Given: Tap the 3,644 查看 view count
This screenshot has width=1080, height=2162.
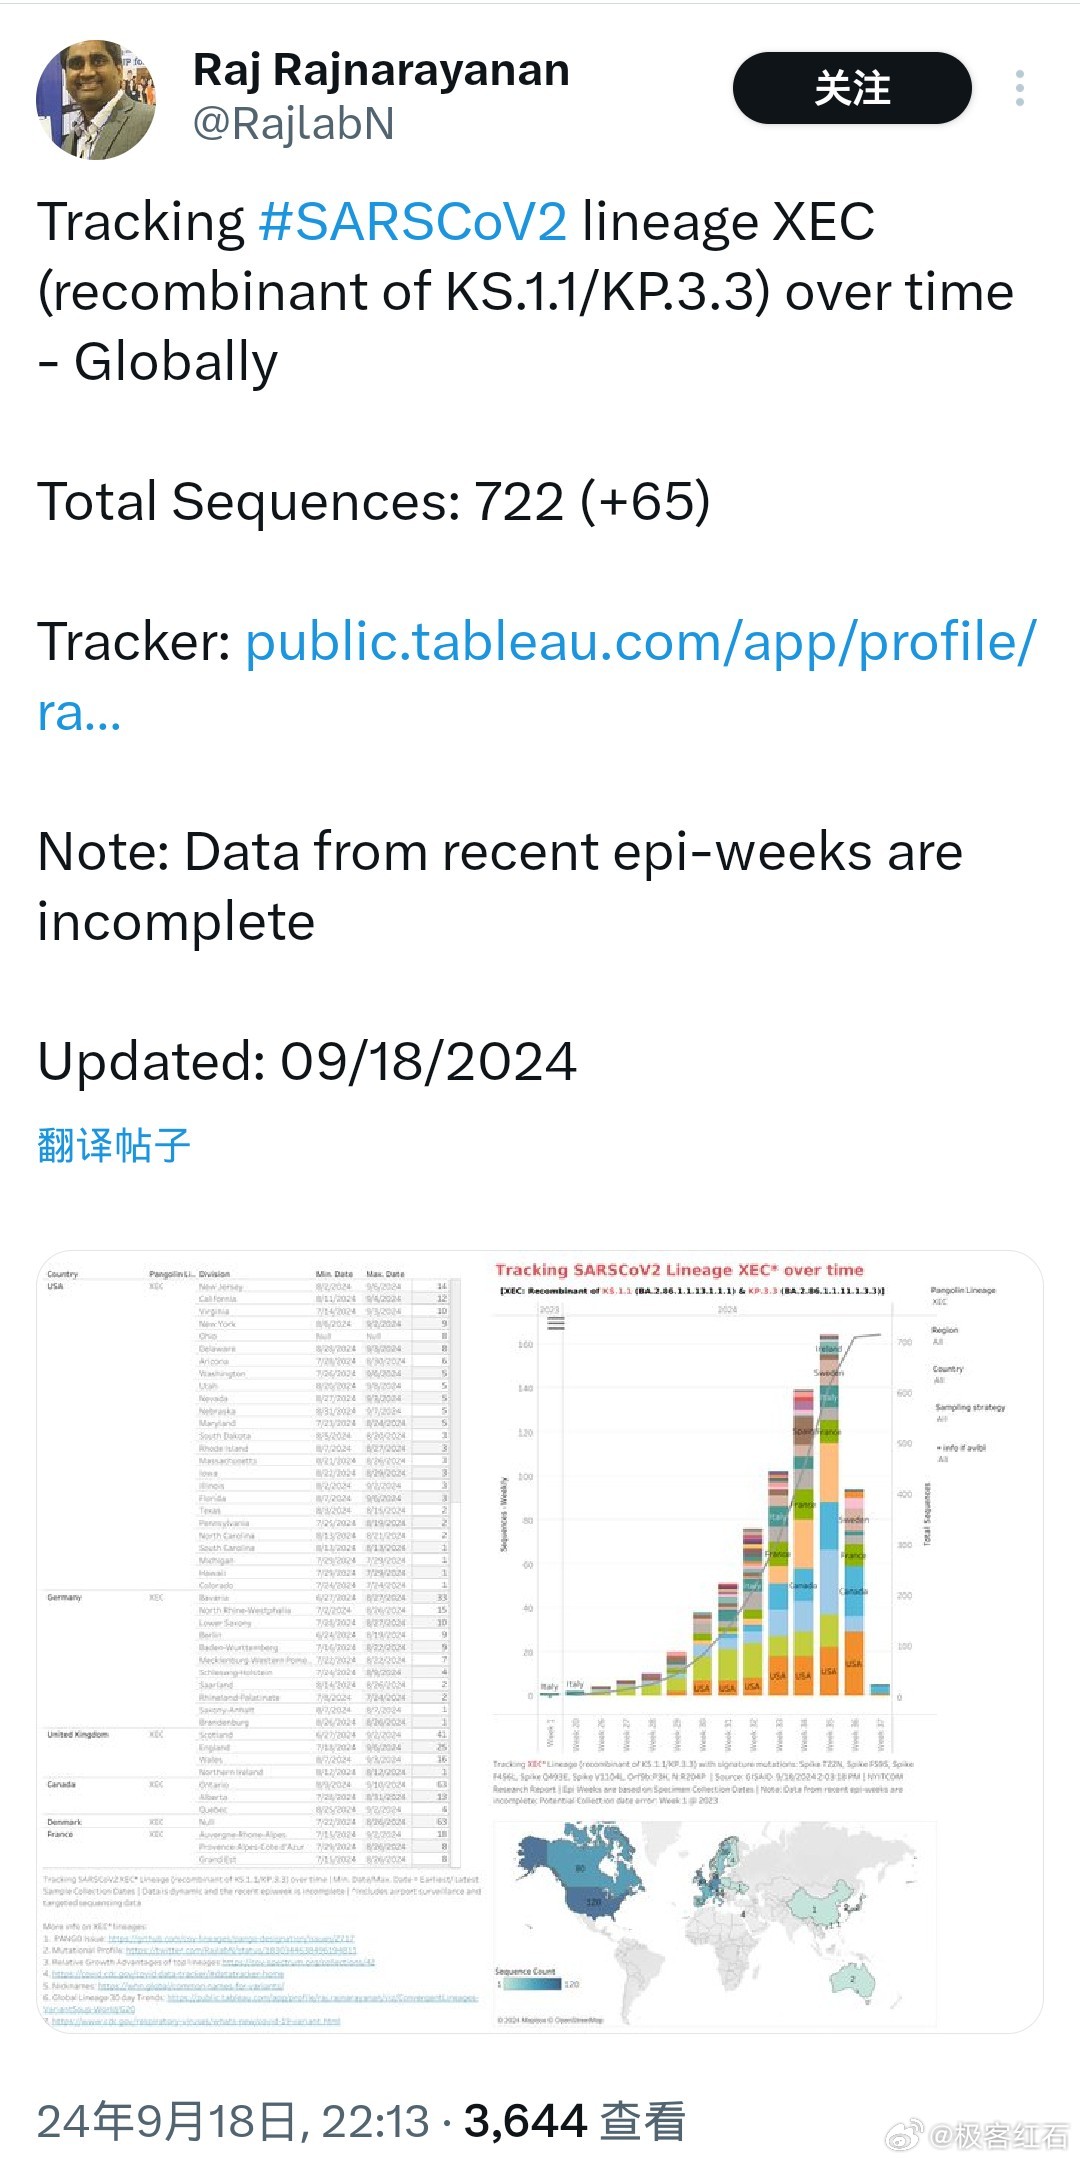Looking at the screenshot, I should [574, 2120].
